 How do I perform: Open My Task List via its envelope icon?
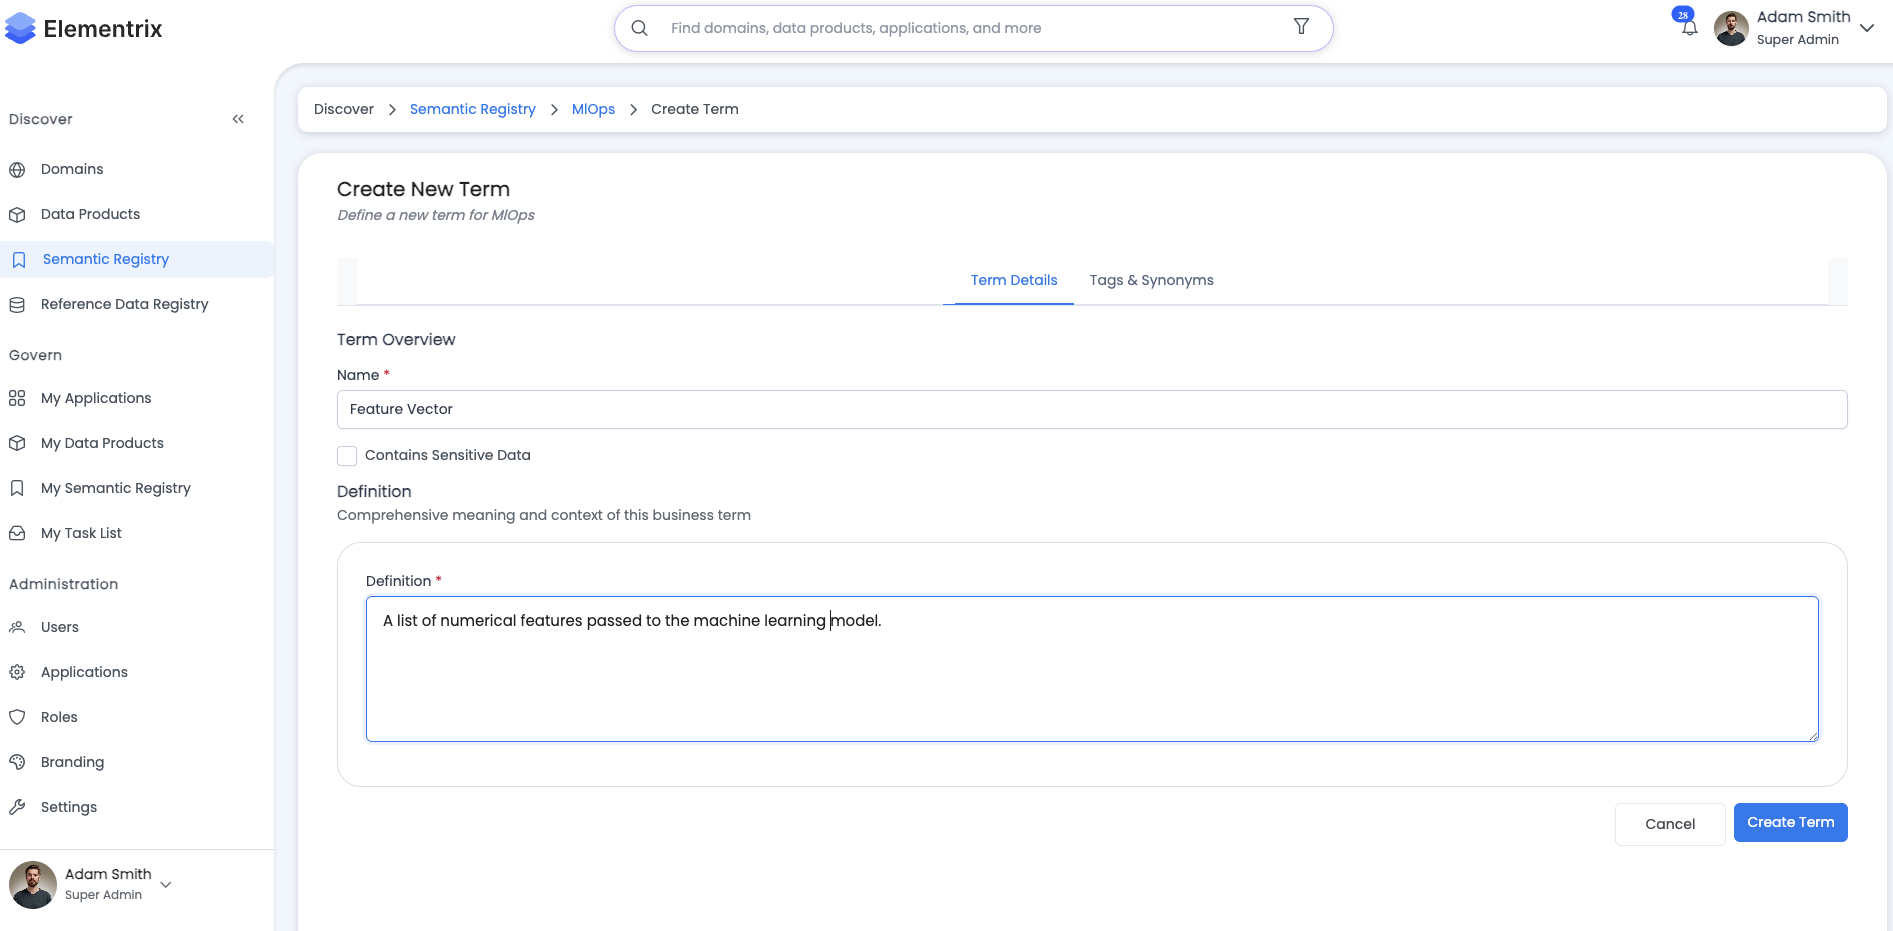17,532
